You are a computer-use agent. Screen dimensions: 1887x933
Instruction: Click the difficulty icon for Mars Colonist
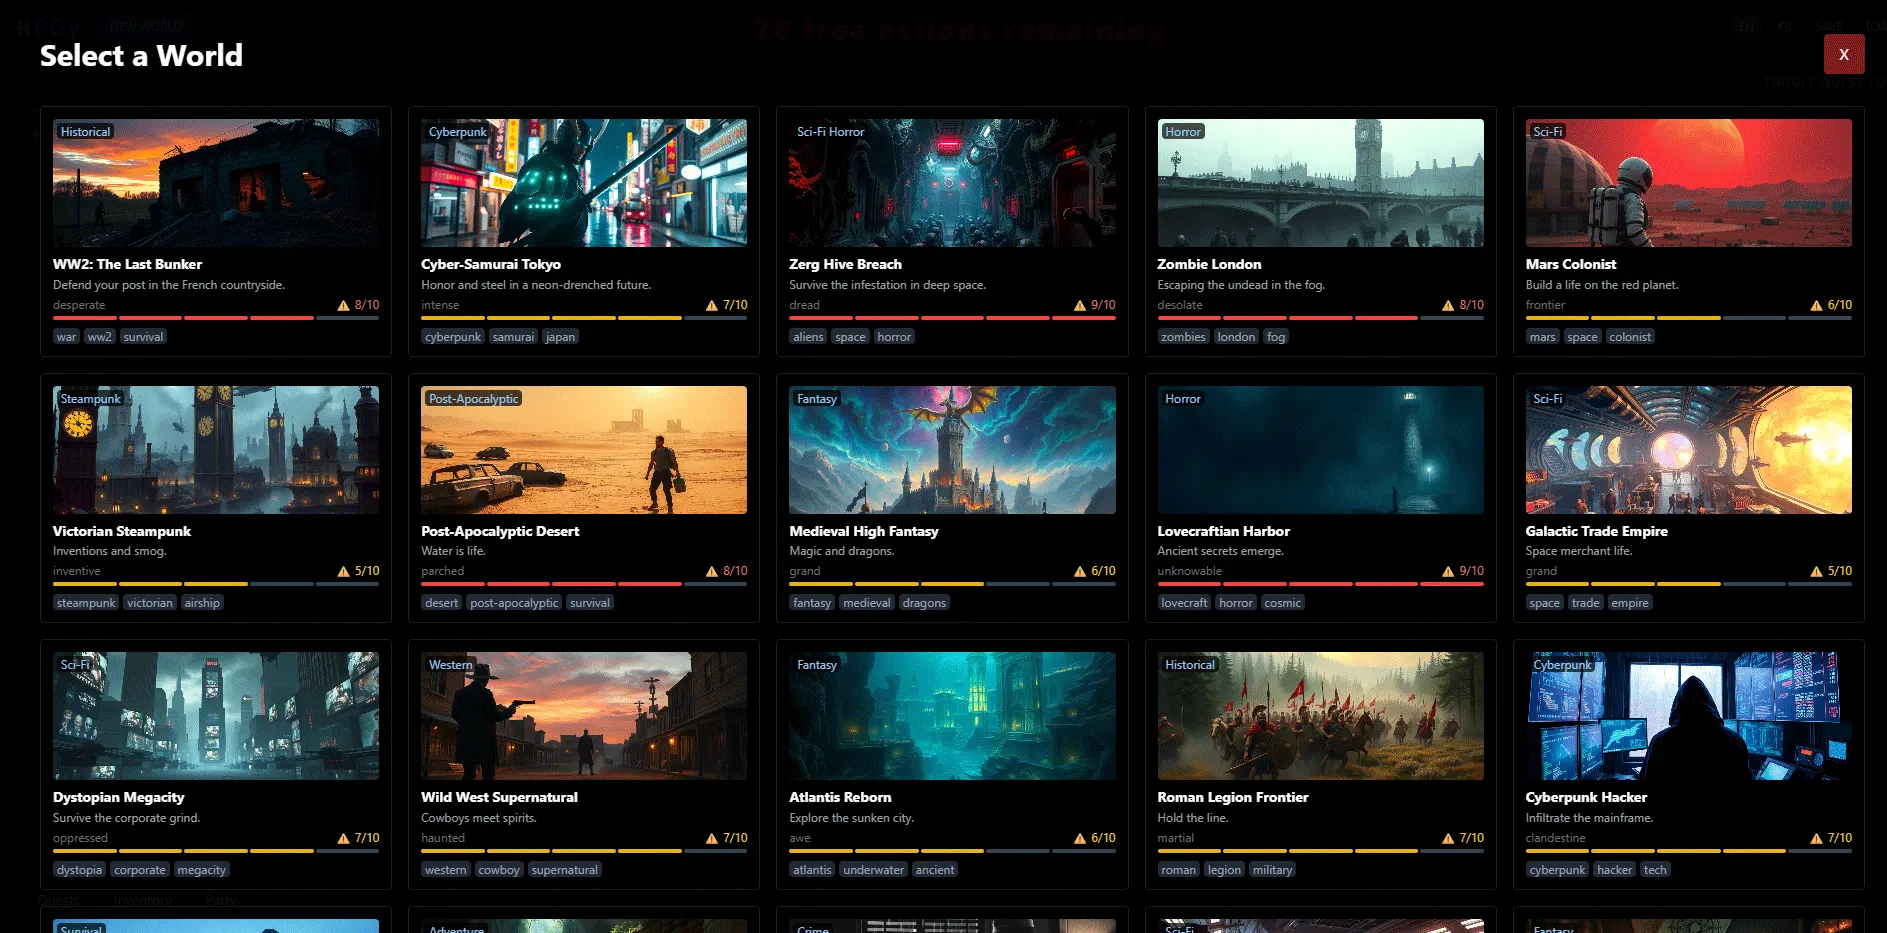(1816, 305)
